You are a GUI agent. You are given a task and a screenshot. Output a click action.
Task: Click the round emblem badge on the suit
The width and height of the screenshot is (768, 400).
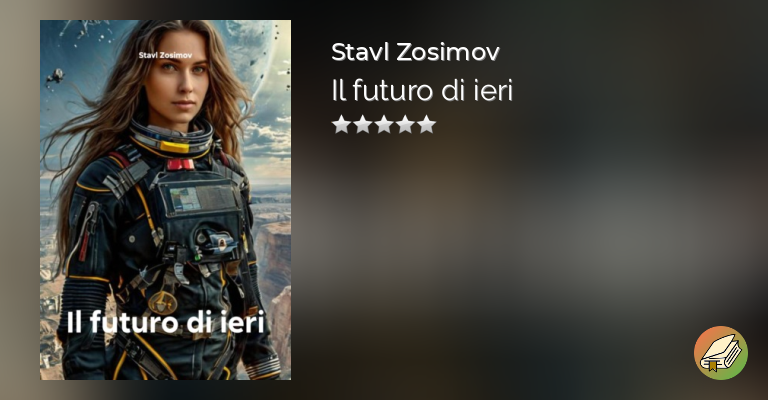(x=162, y=302)
